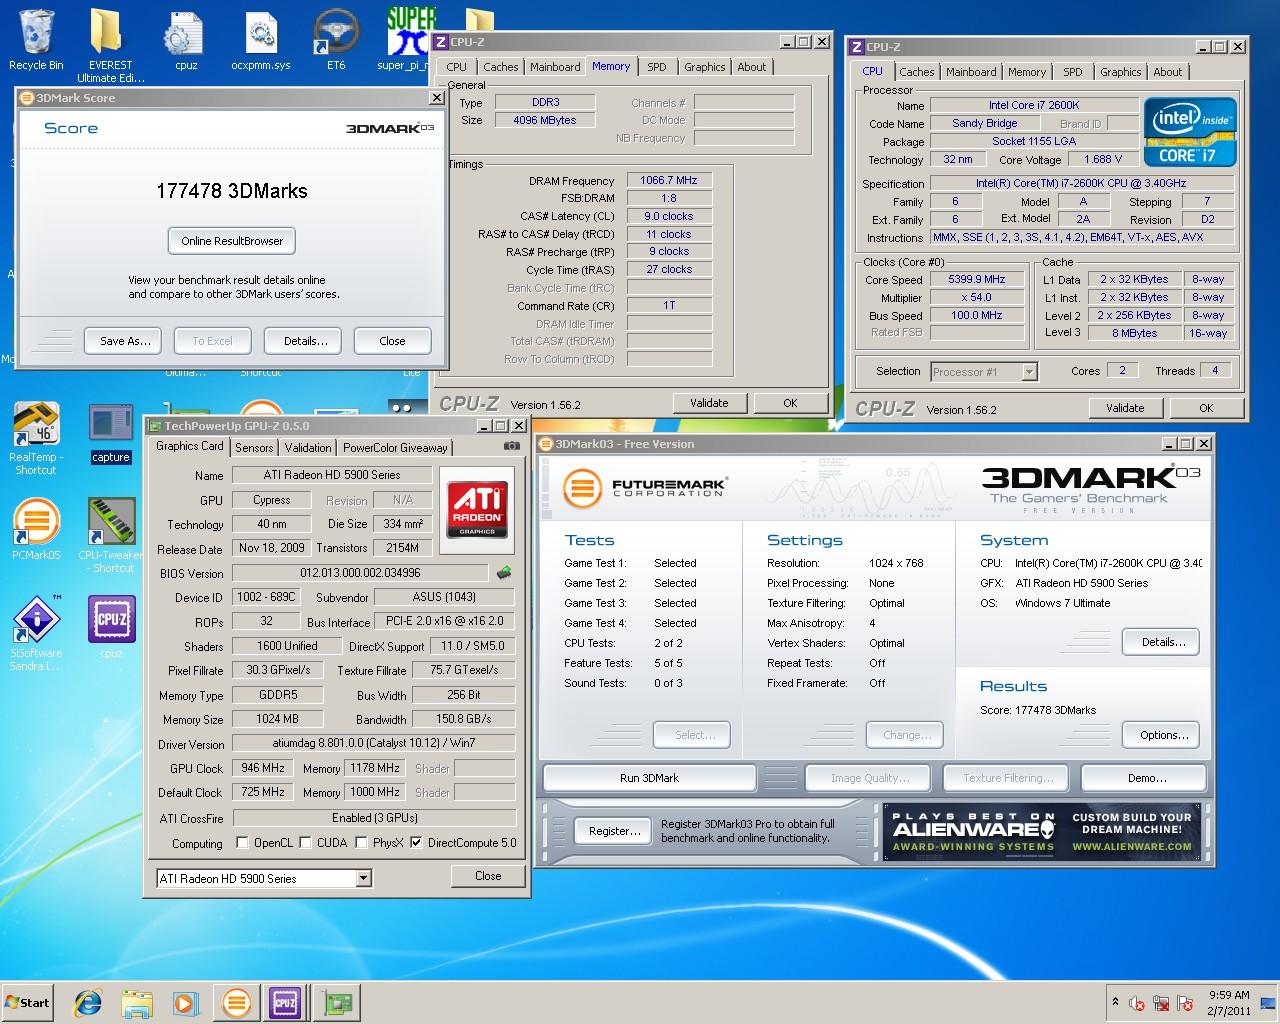Click the Start button

click(28, 1002)
